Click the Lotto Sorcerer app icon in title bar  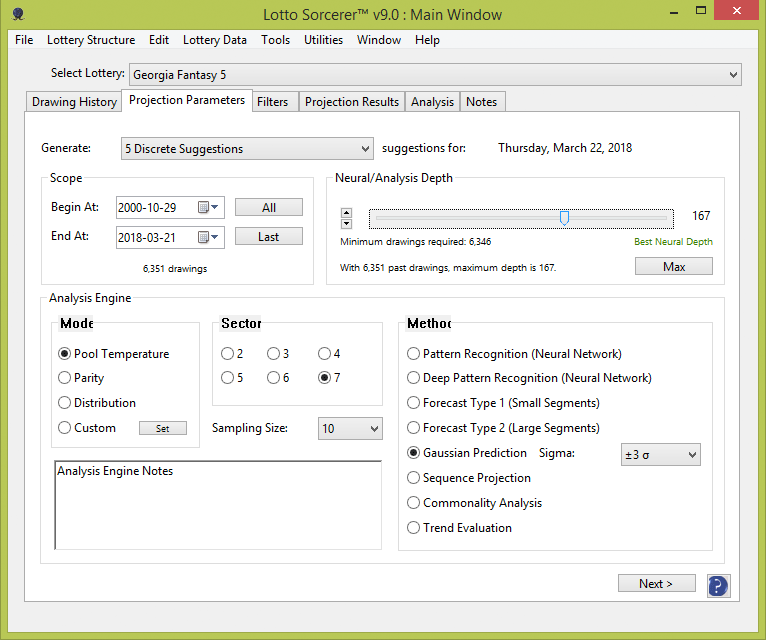tap(18, 14)
